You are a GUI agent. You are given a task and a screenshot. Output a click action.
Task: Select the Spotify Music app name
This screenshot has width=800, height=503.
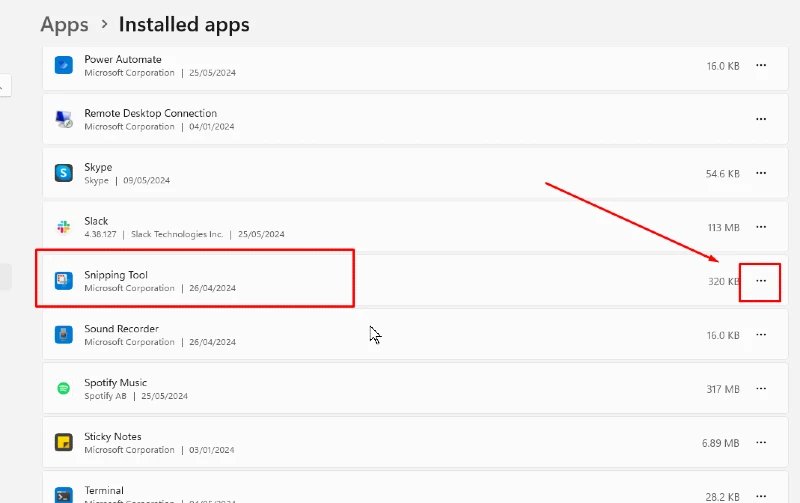coord(115,383)
